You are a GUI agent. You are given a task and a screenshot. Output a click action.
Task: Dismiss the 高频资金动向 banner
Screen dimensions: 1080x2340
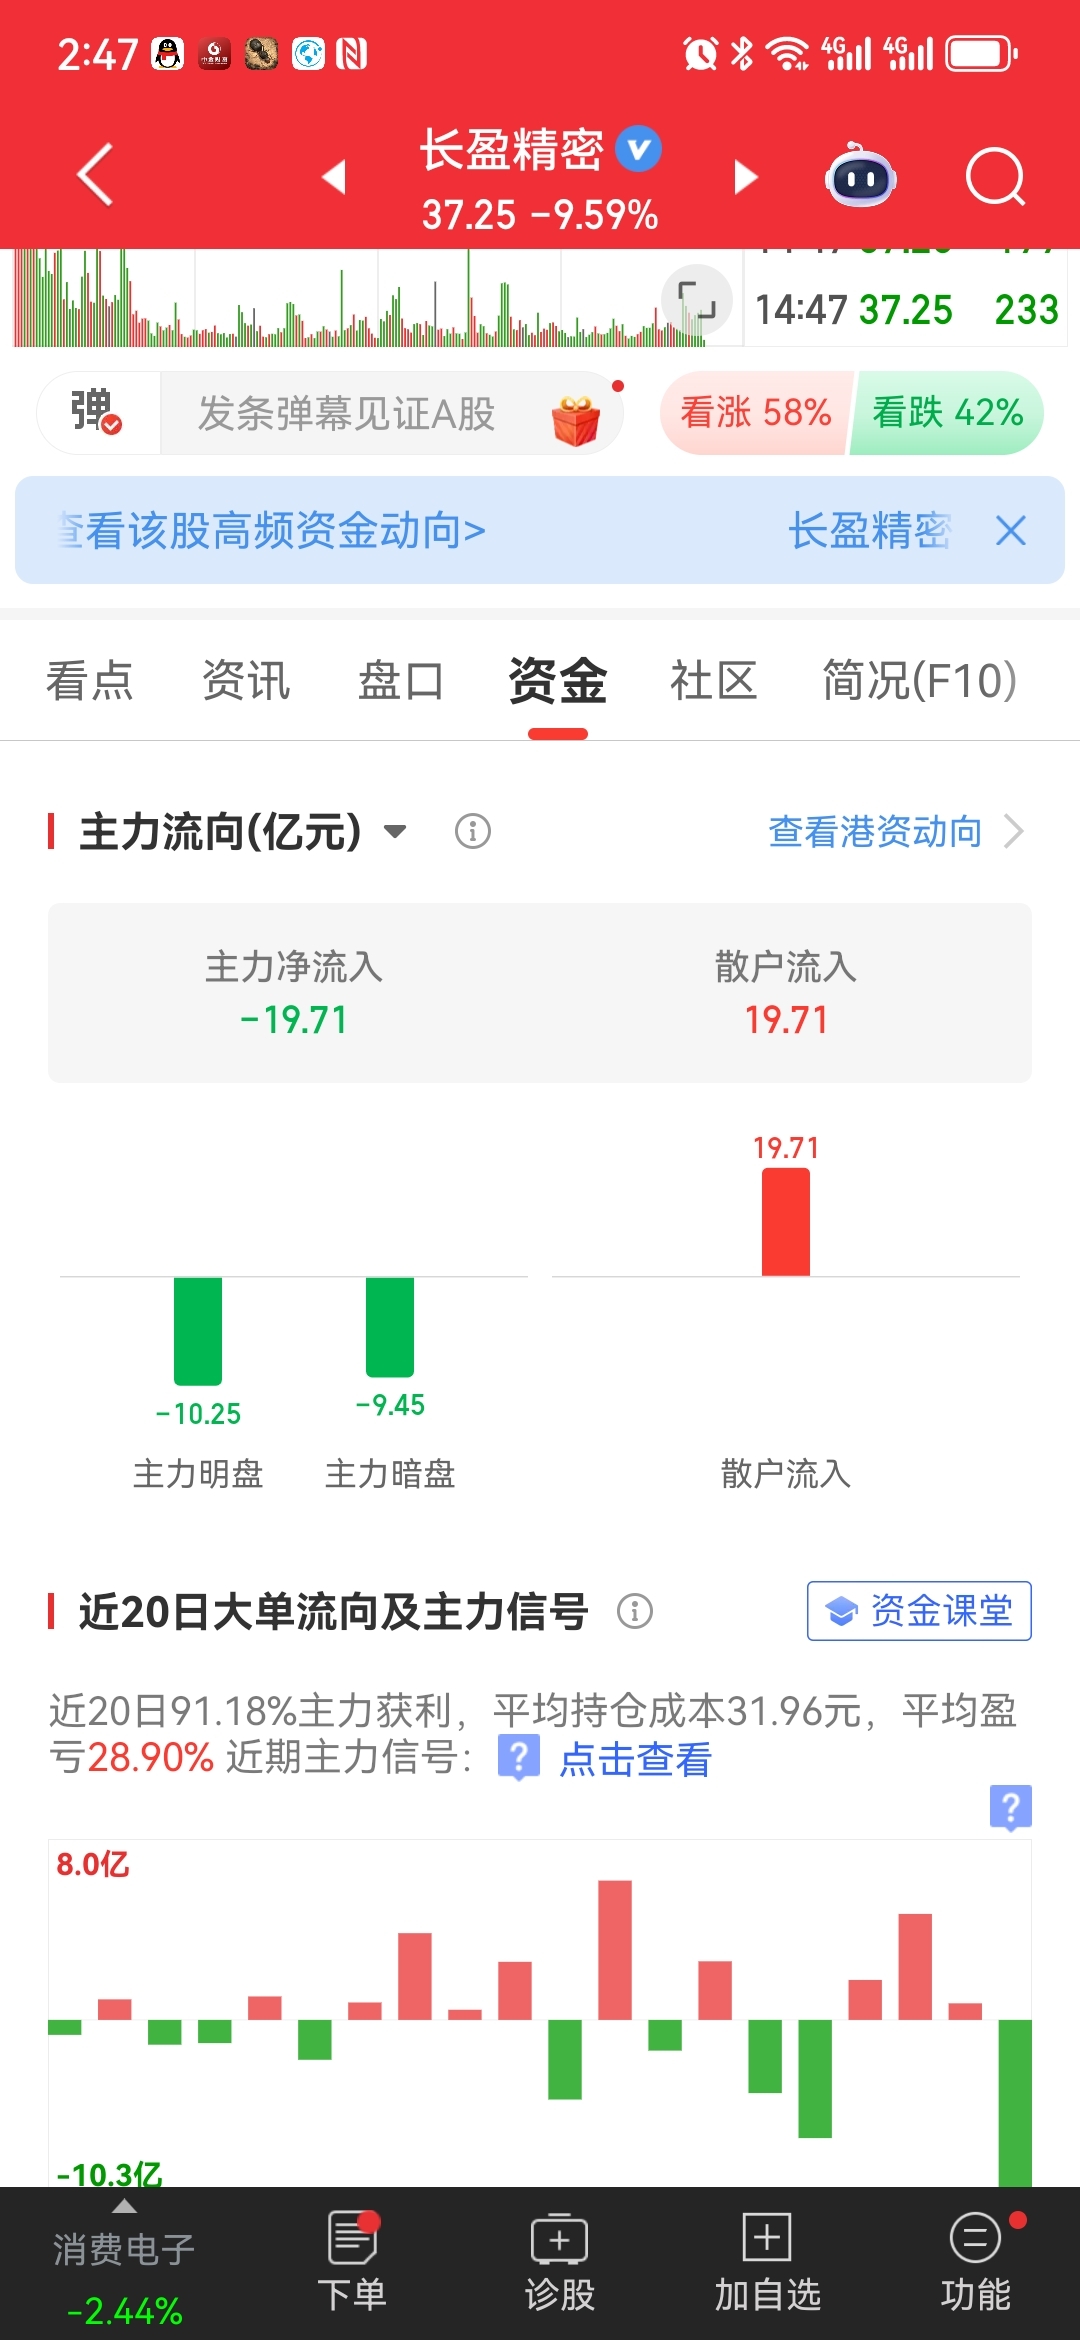pos(1011,530)
